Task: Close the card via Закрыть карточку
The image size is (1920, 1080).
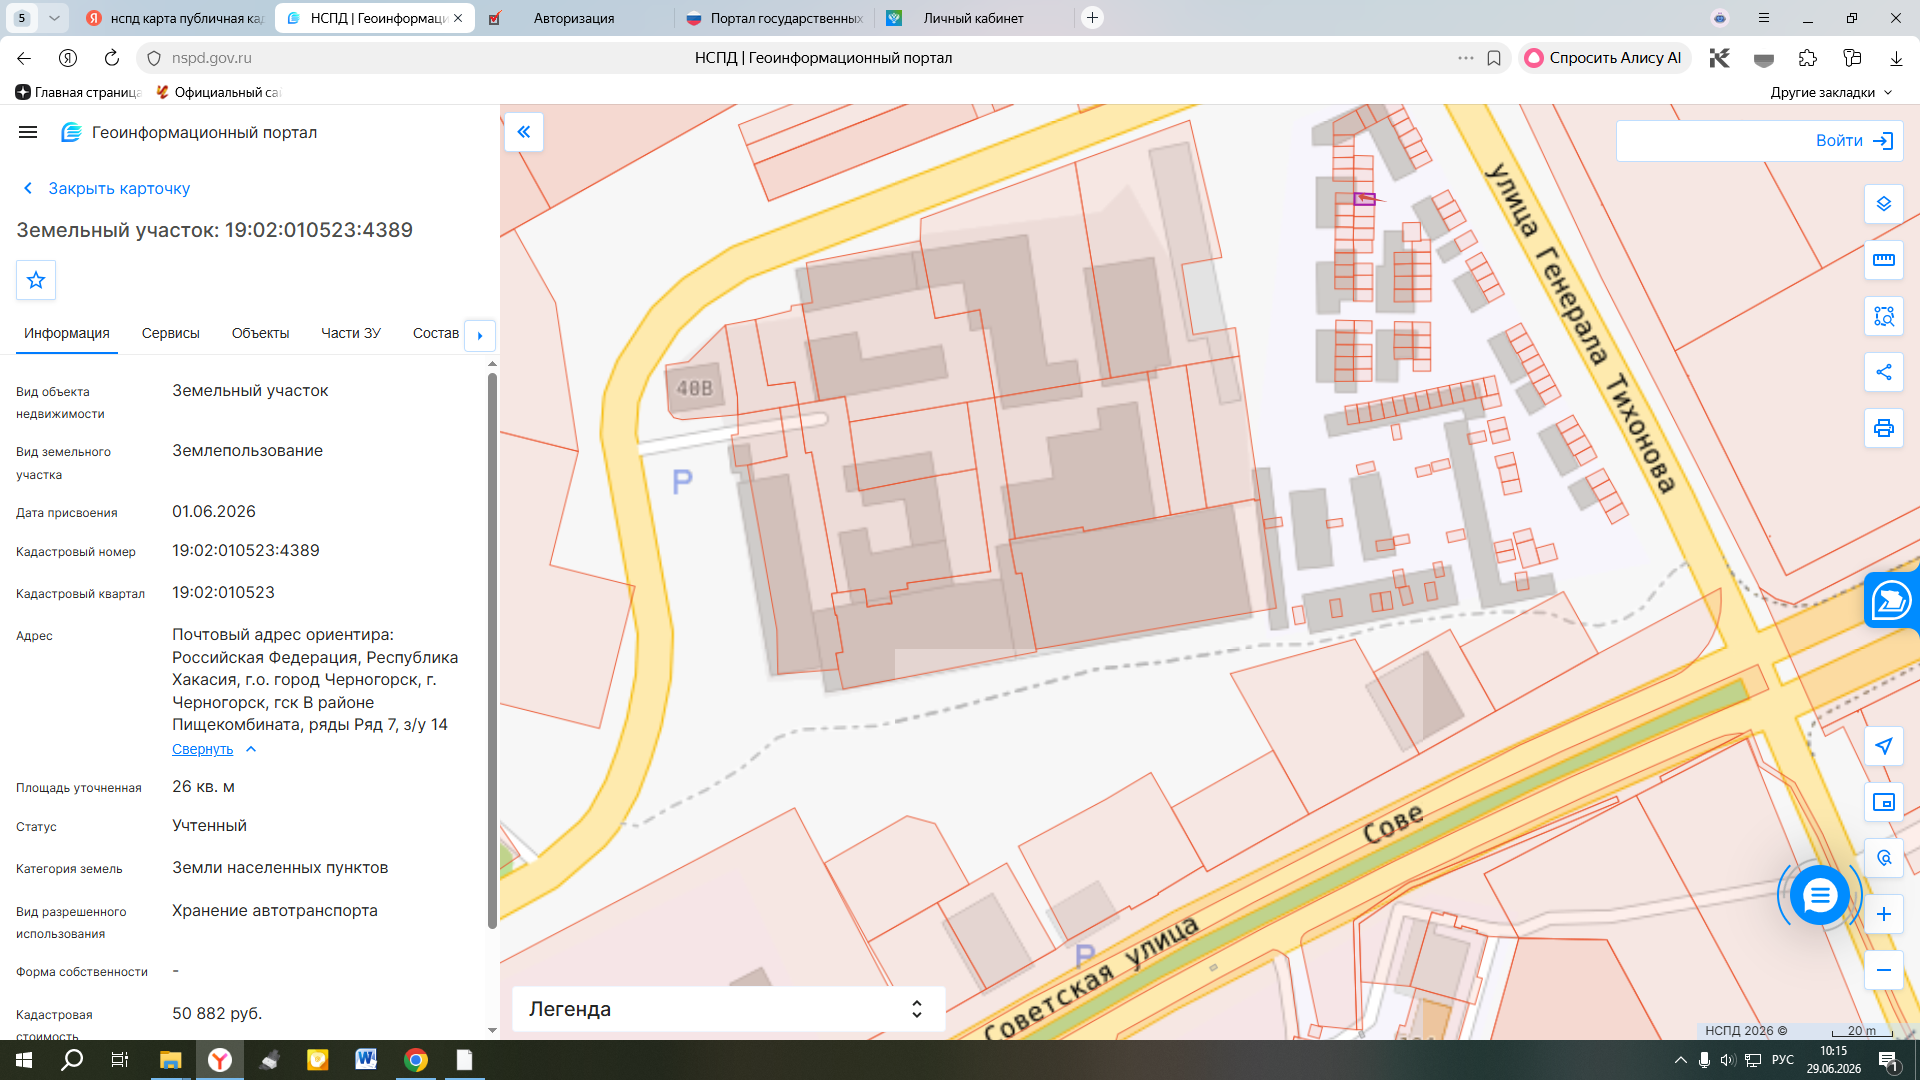Action: 106,188
